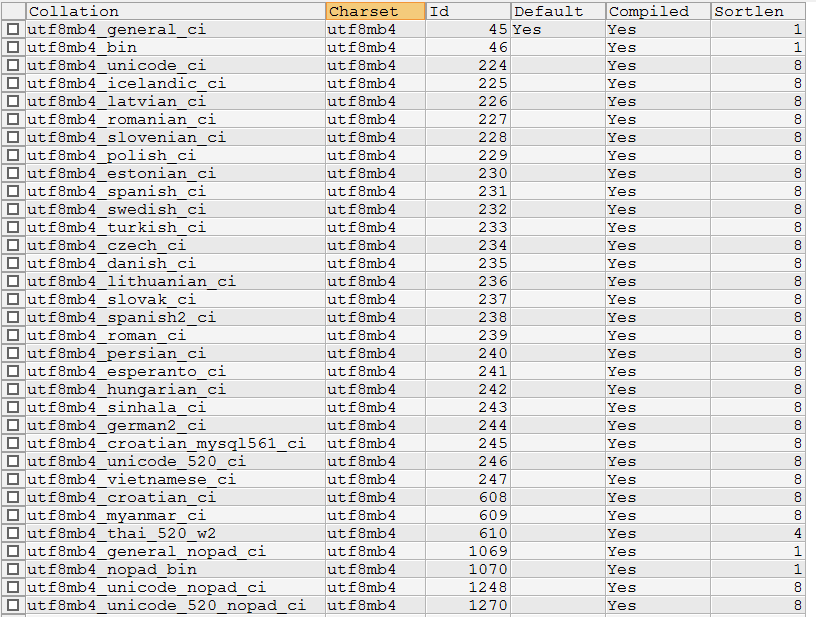Select the utf8mb4_croatian_mysql561_ci collation name

[166, 444]
